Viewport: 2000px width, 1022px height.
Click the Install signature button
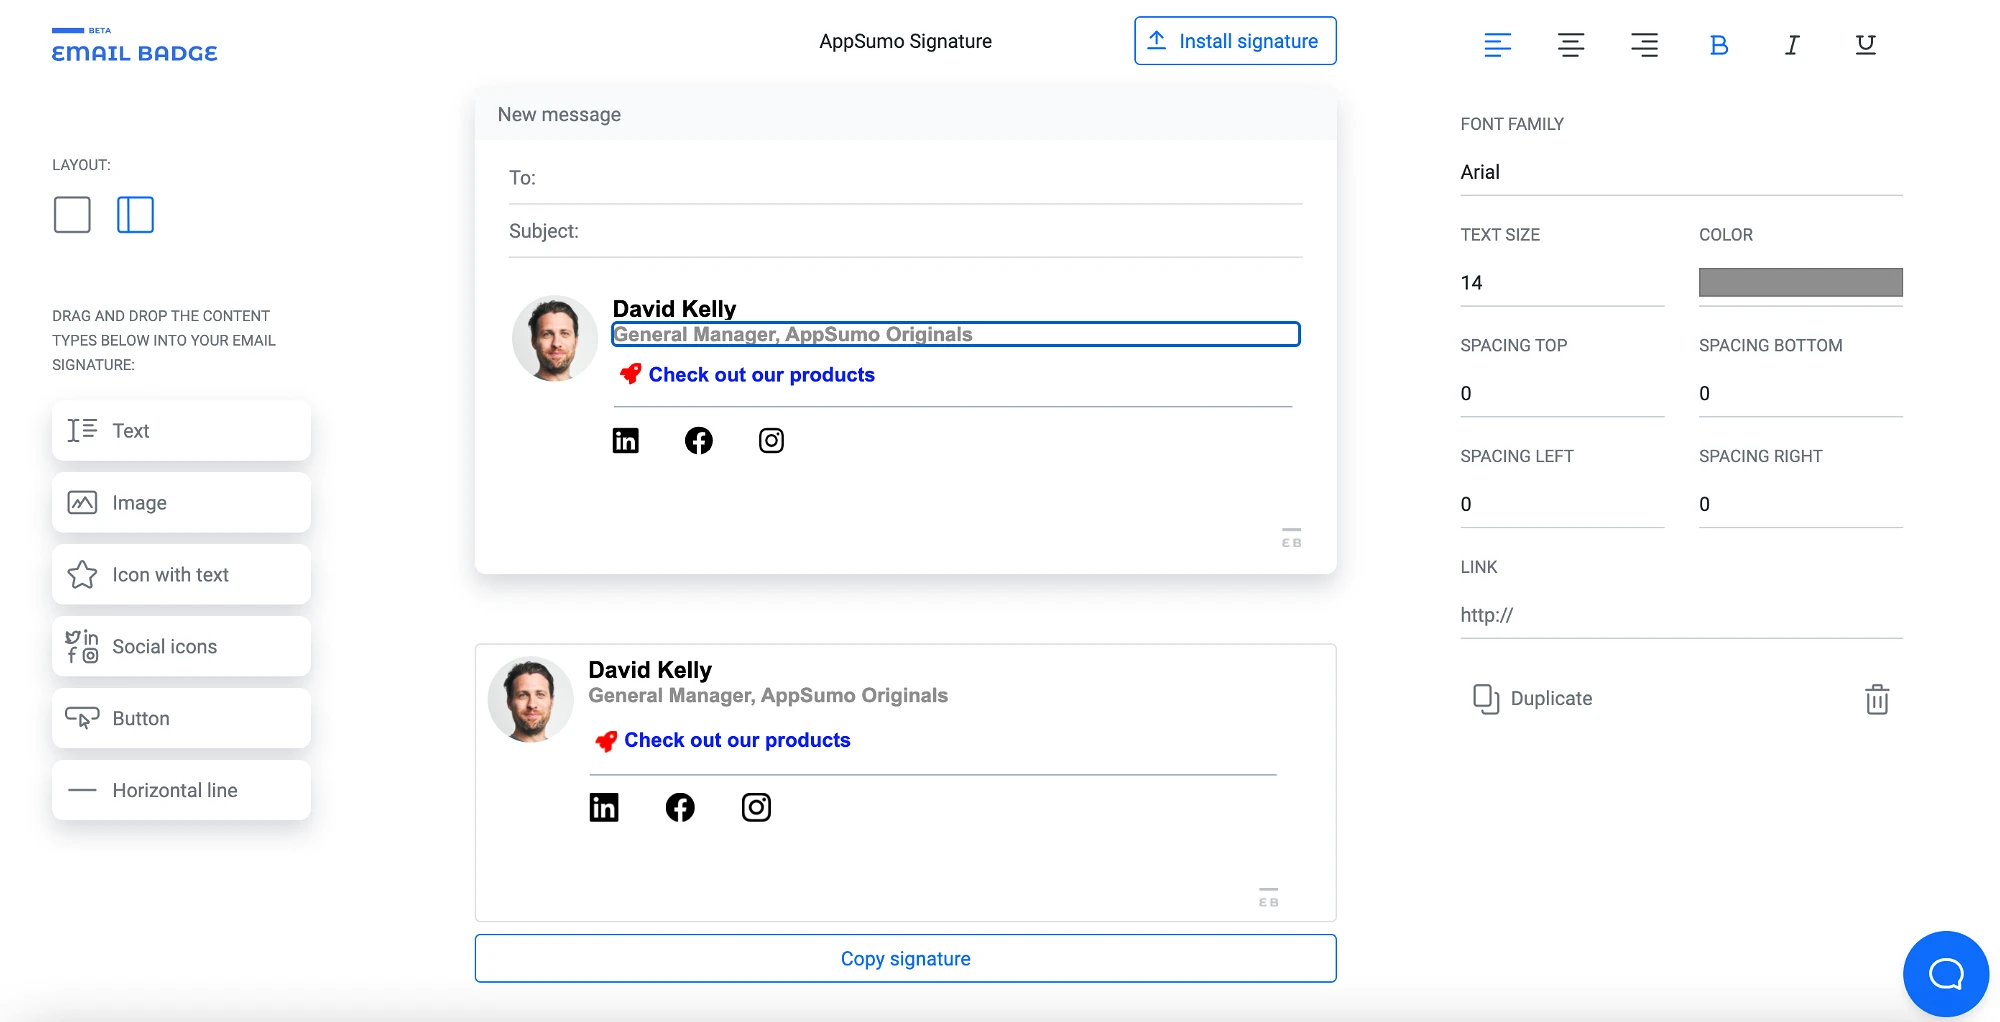click(x=1235, y=41)
